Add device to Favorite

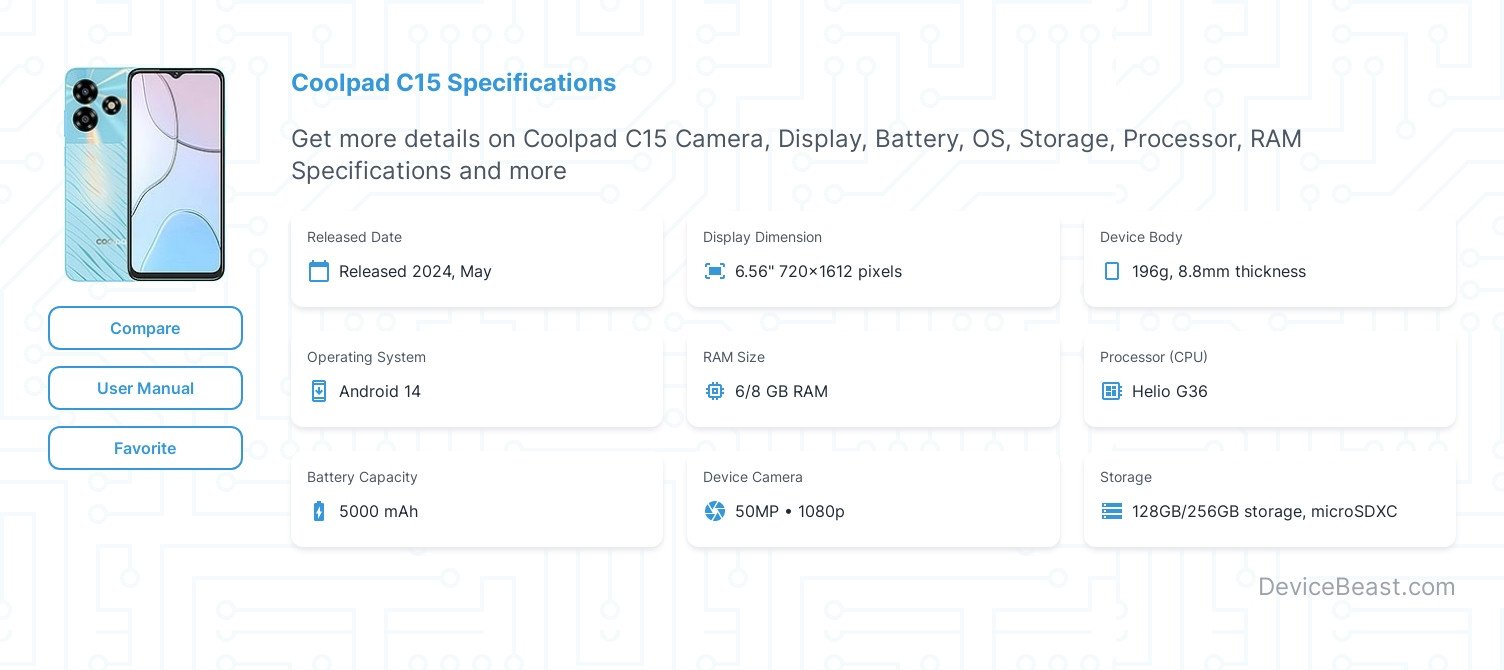[x=145, y=448]
